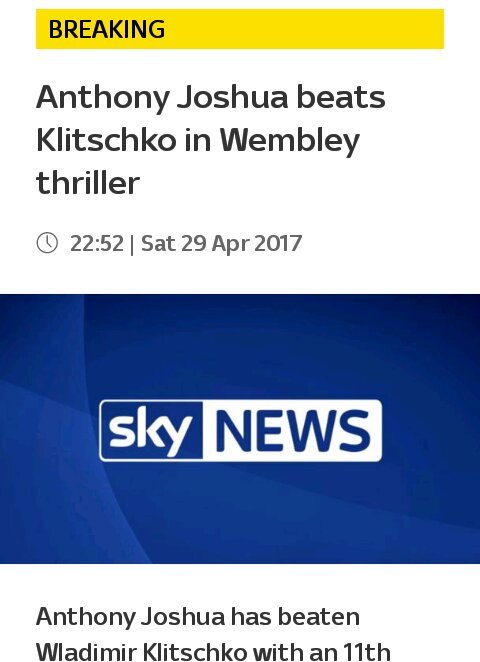Image resolution: width=480 pixels, height=662 pixels.
Task: Tap the word "thriller" in the headline
Action: tap(88, 183)
